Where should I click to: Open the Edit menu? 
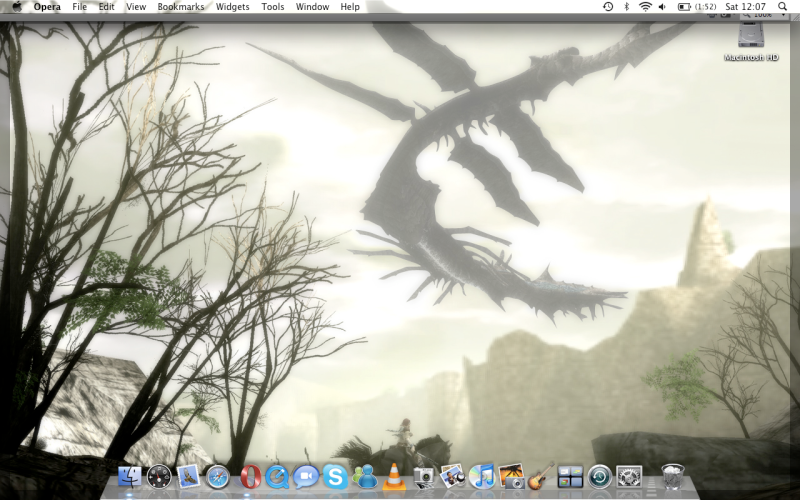pos(107,7)
